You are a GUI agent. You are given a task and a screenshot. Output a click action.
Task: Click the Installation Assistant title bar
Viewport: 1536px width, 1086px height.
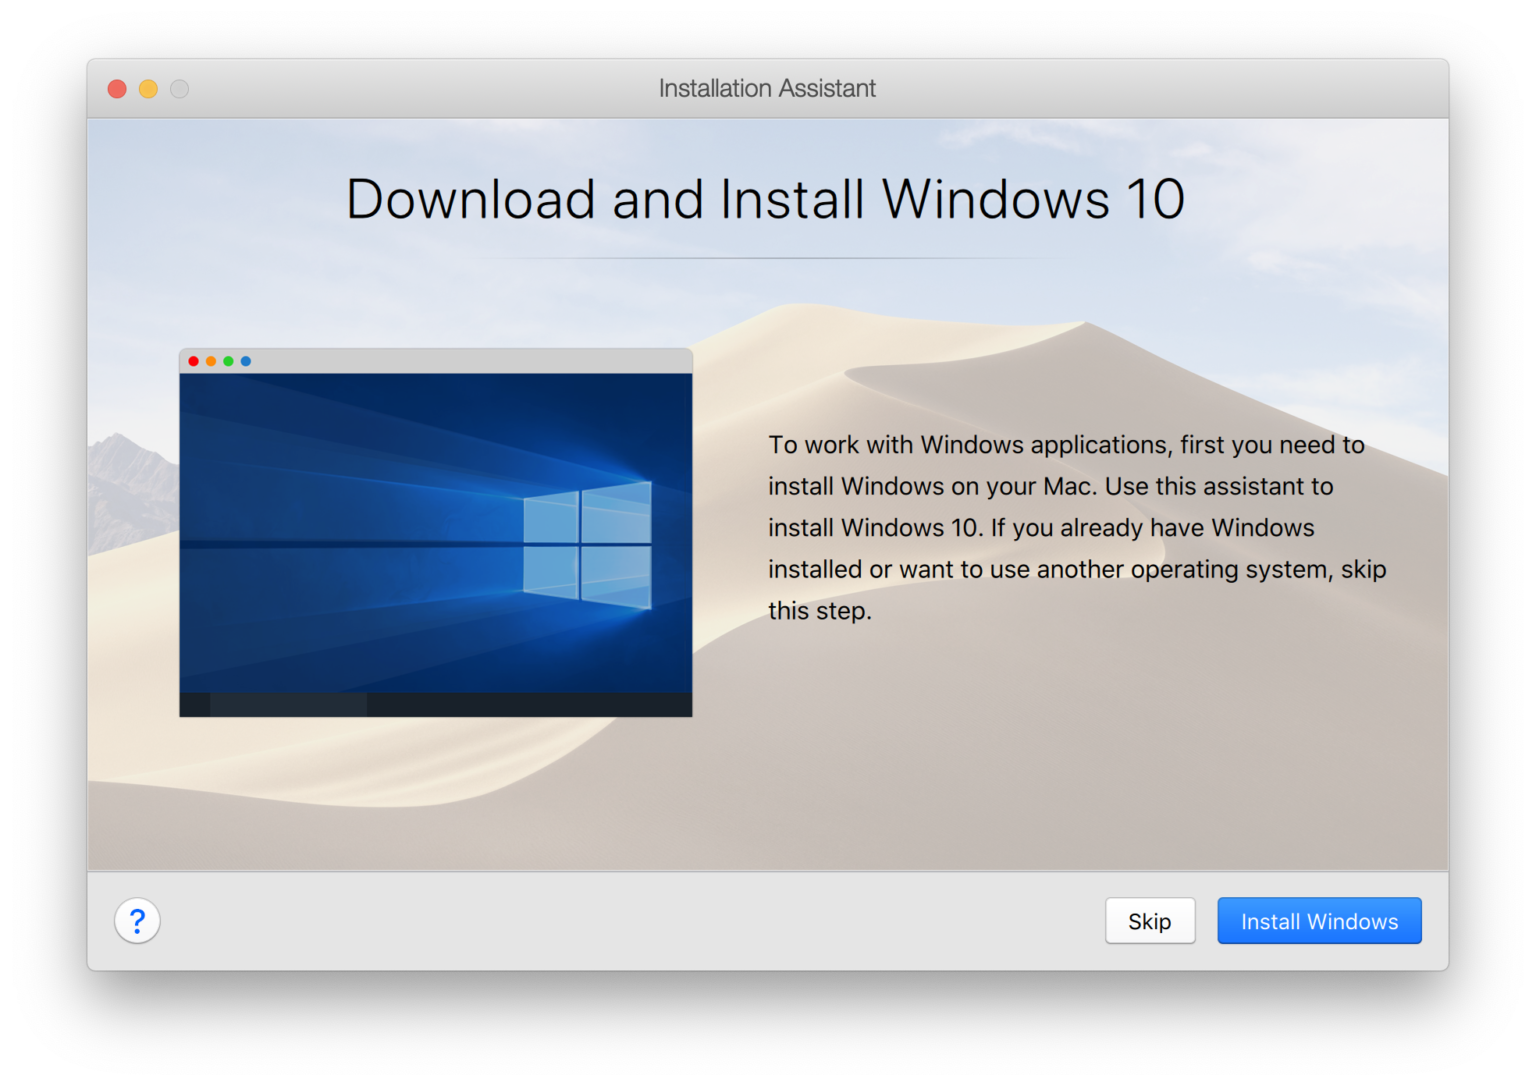[x=767, y=88]
